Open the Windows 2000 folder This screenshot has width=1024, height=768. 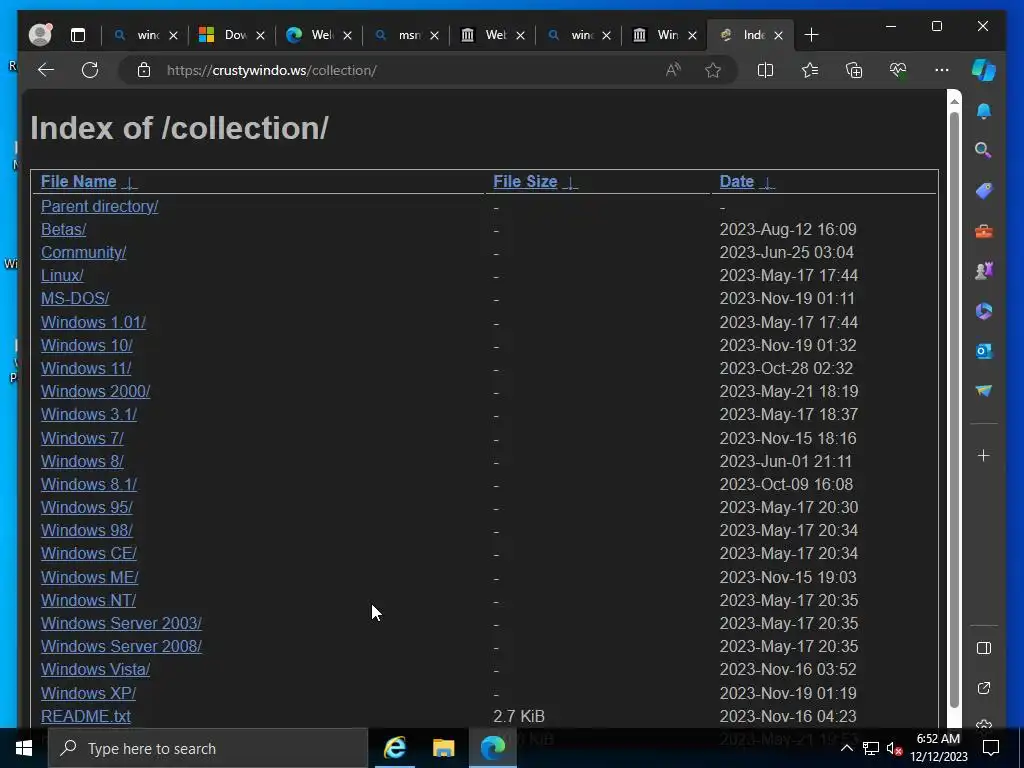tap(95, 391)
